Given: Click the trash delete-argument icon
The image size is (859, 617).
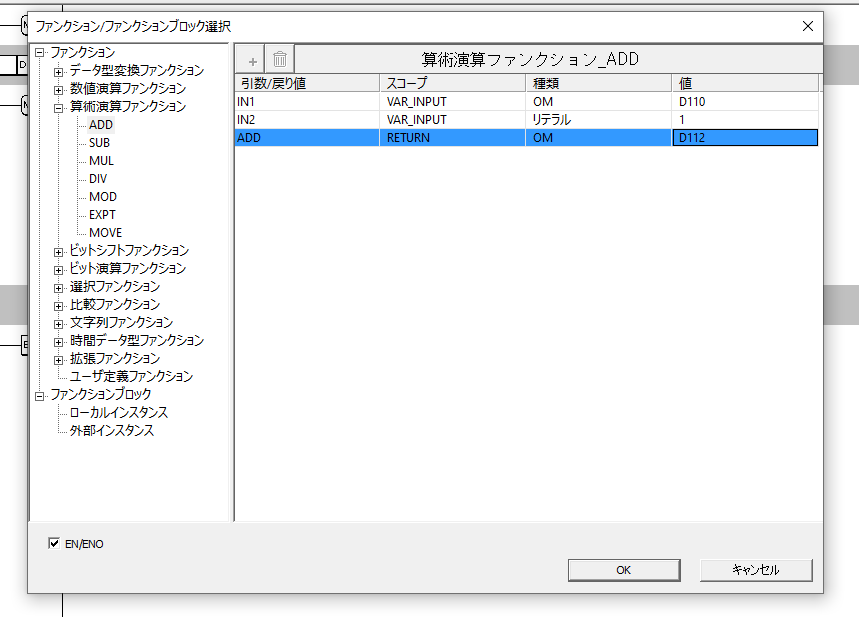Looking at the screenshot, I should pos(280,59).
